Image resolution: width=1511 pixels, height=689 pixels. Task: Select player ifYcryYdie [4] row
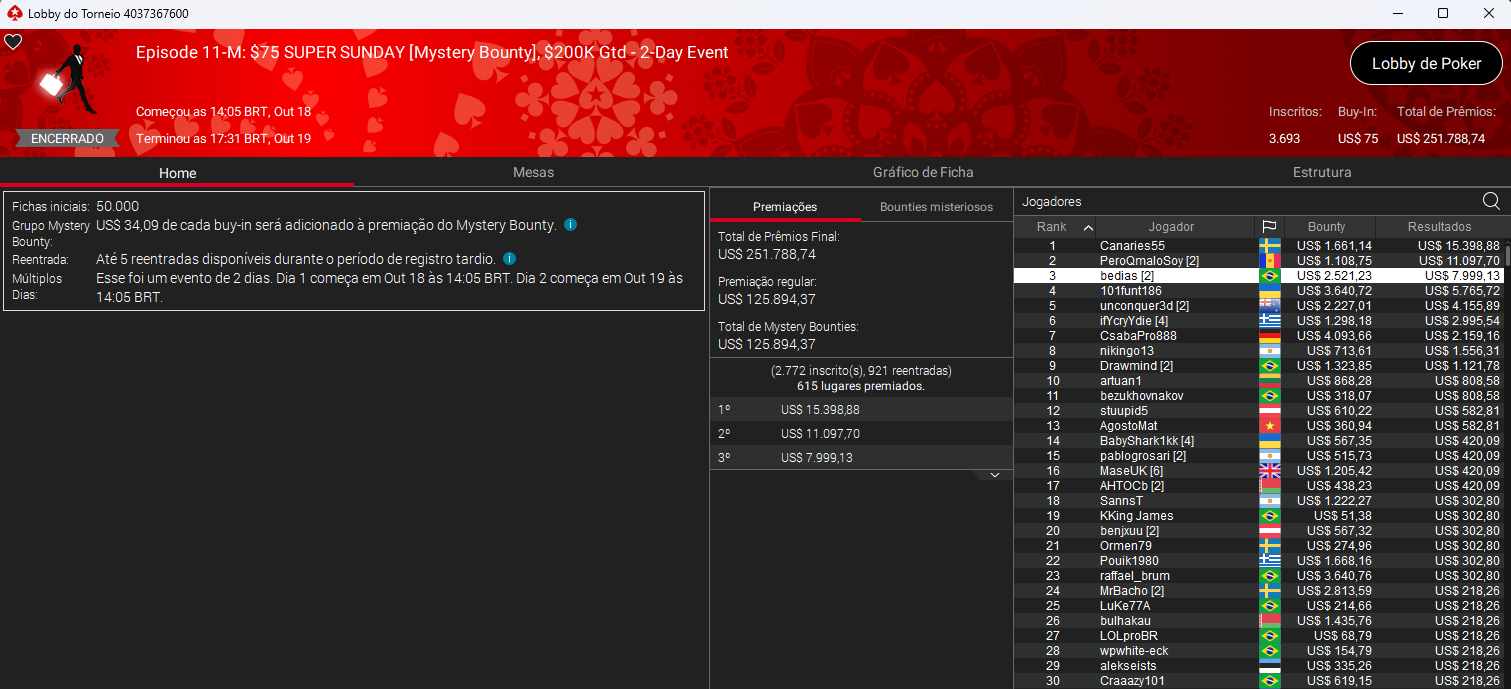(x=1260, y=321)
